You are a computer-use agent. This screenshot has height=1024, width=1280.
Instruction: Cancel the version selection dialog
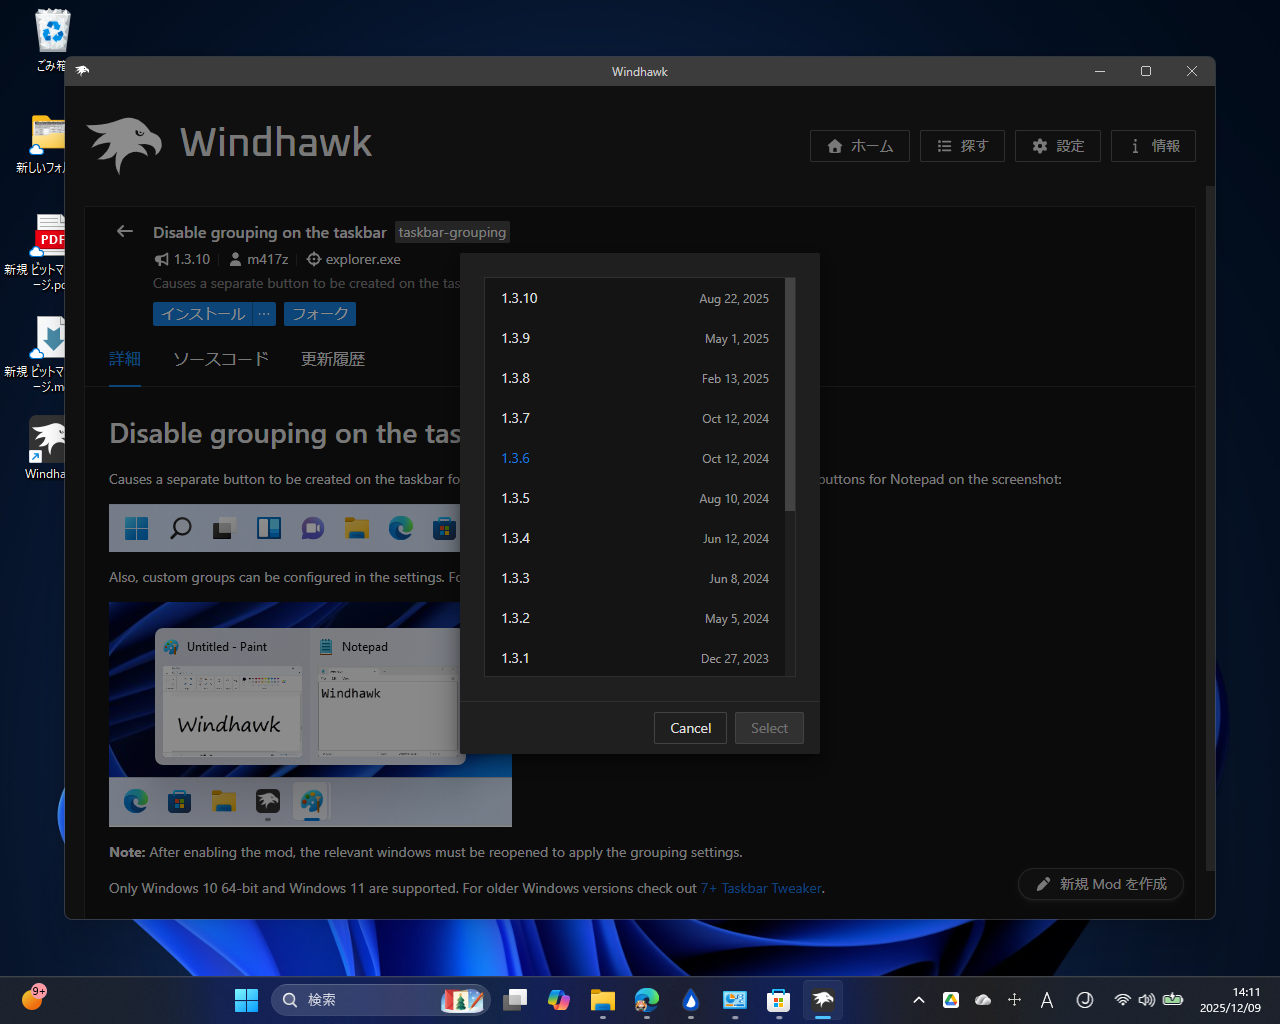pos(690,728)
